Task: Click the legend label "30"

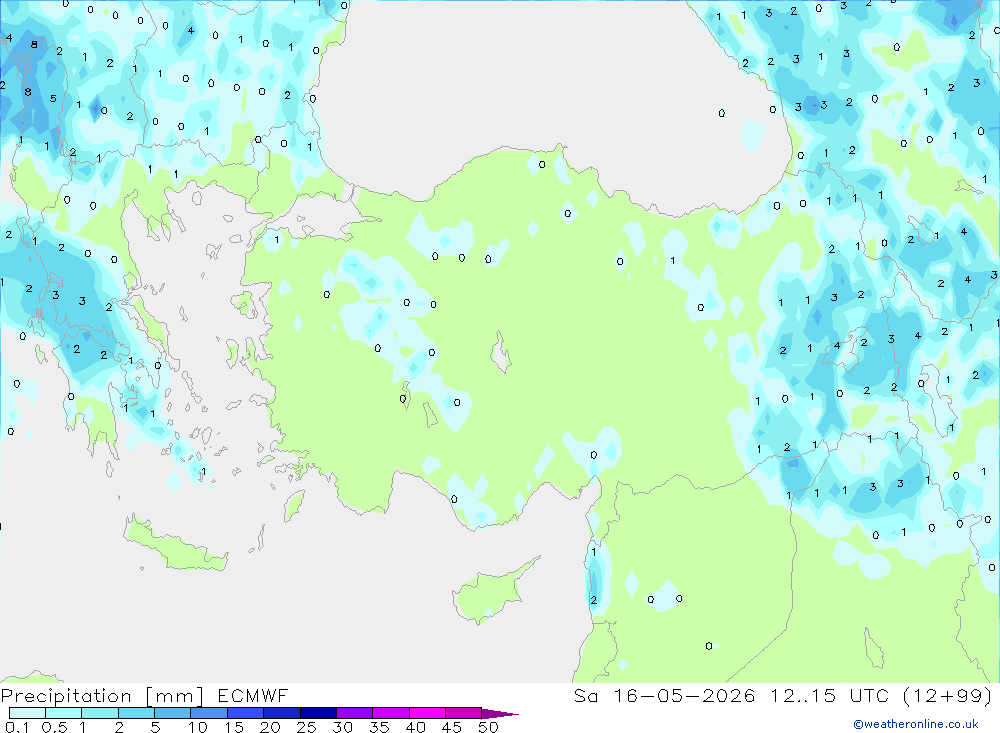Action: pos(342,727)
